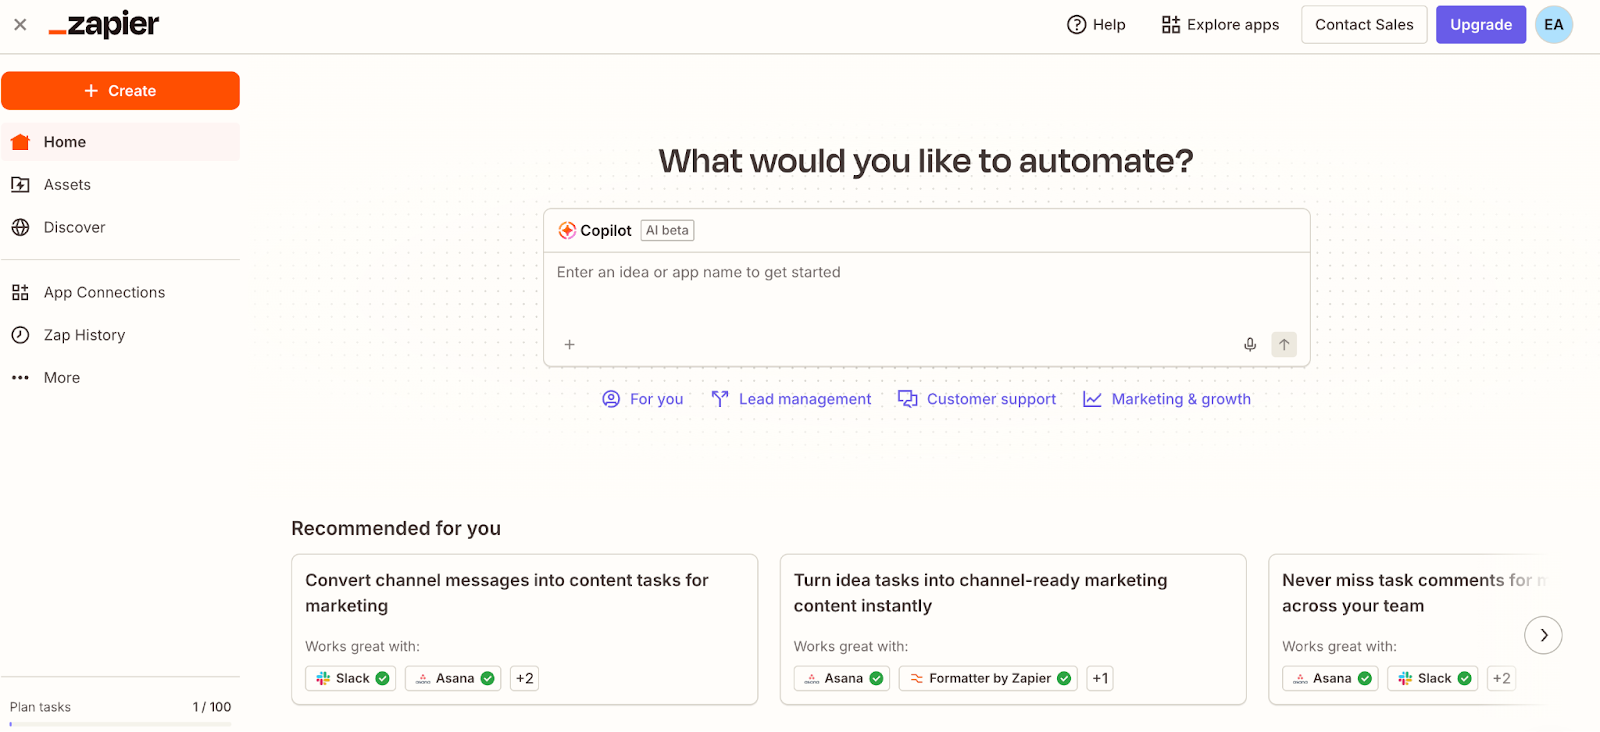Click the microphone icon in Copilot
This screenshot has width=1600, height=732.
[1250, 345]
